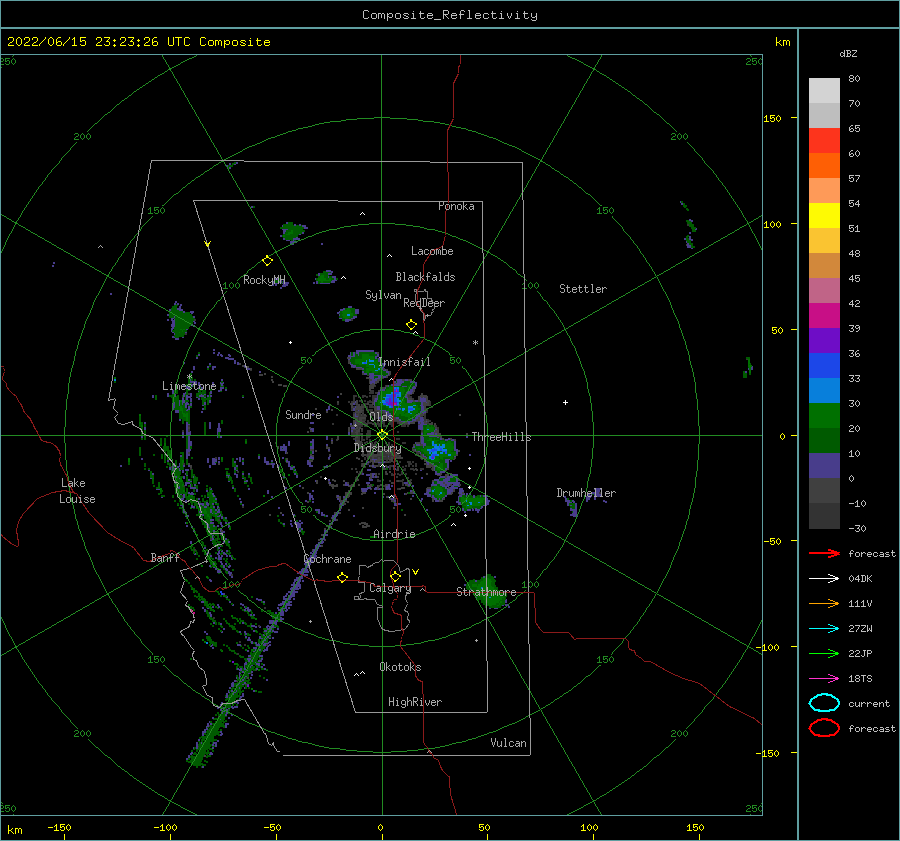Screen dimensions: 900x841
Task: Select the slate 0-10 dBZ swatch
Action: click(824, 466)
